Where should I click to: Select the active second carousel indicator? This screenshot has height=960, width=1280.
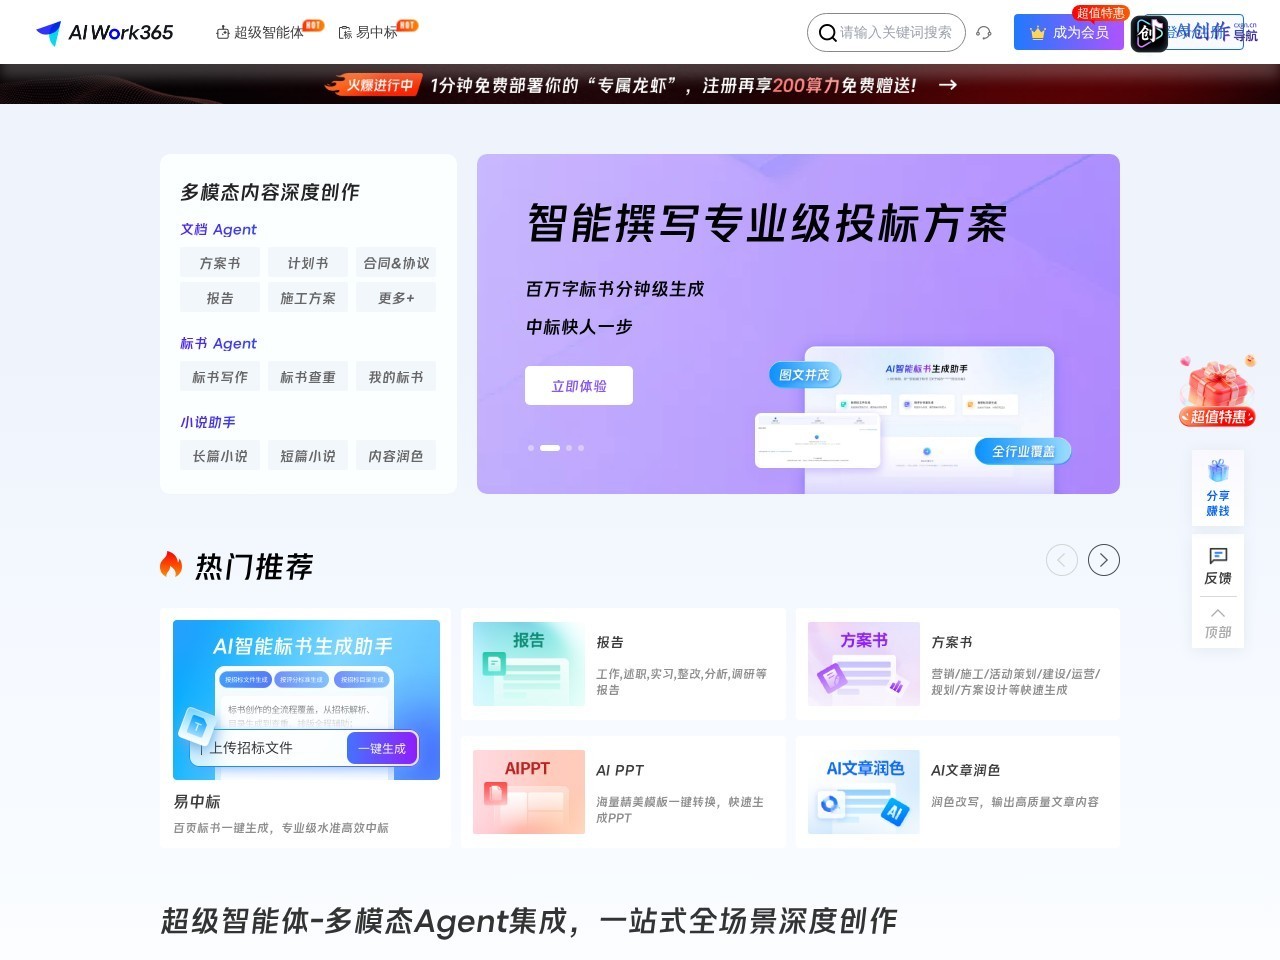pyautogui.click(x=550, y=448)
